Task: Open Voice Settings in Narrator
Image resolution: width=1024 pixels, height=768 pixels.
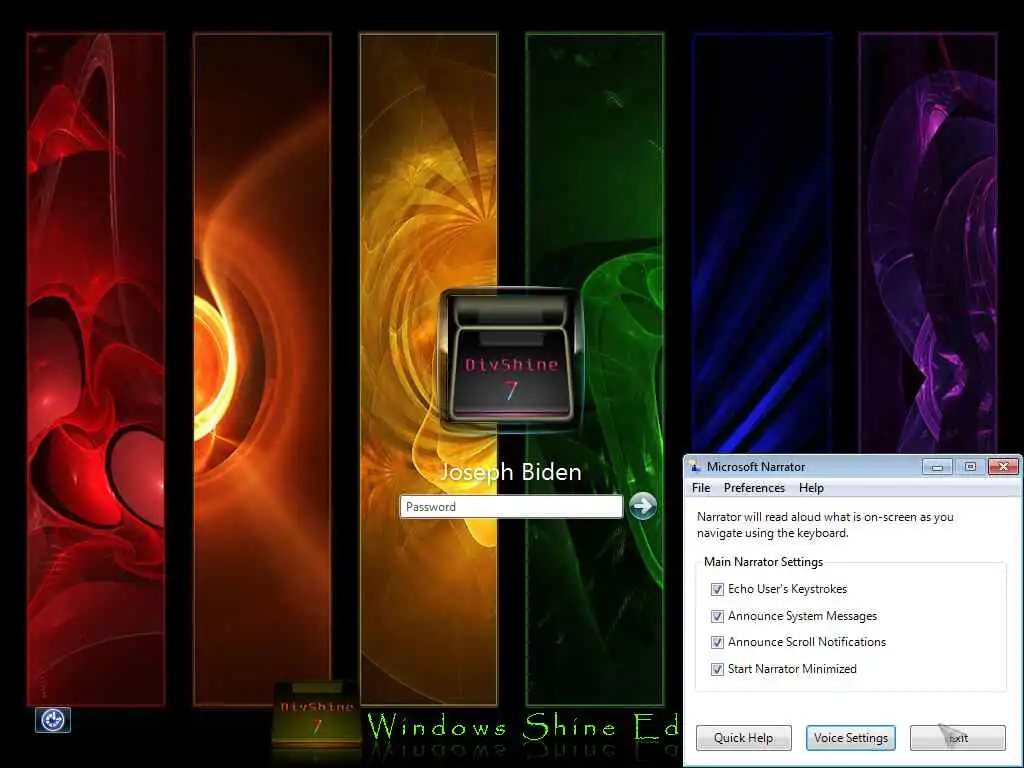Action: pos(850,738)
